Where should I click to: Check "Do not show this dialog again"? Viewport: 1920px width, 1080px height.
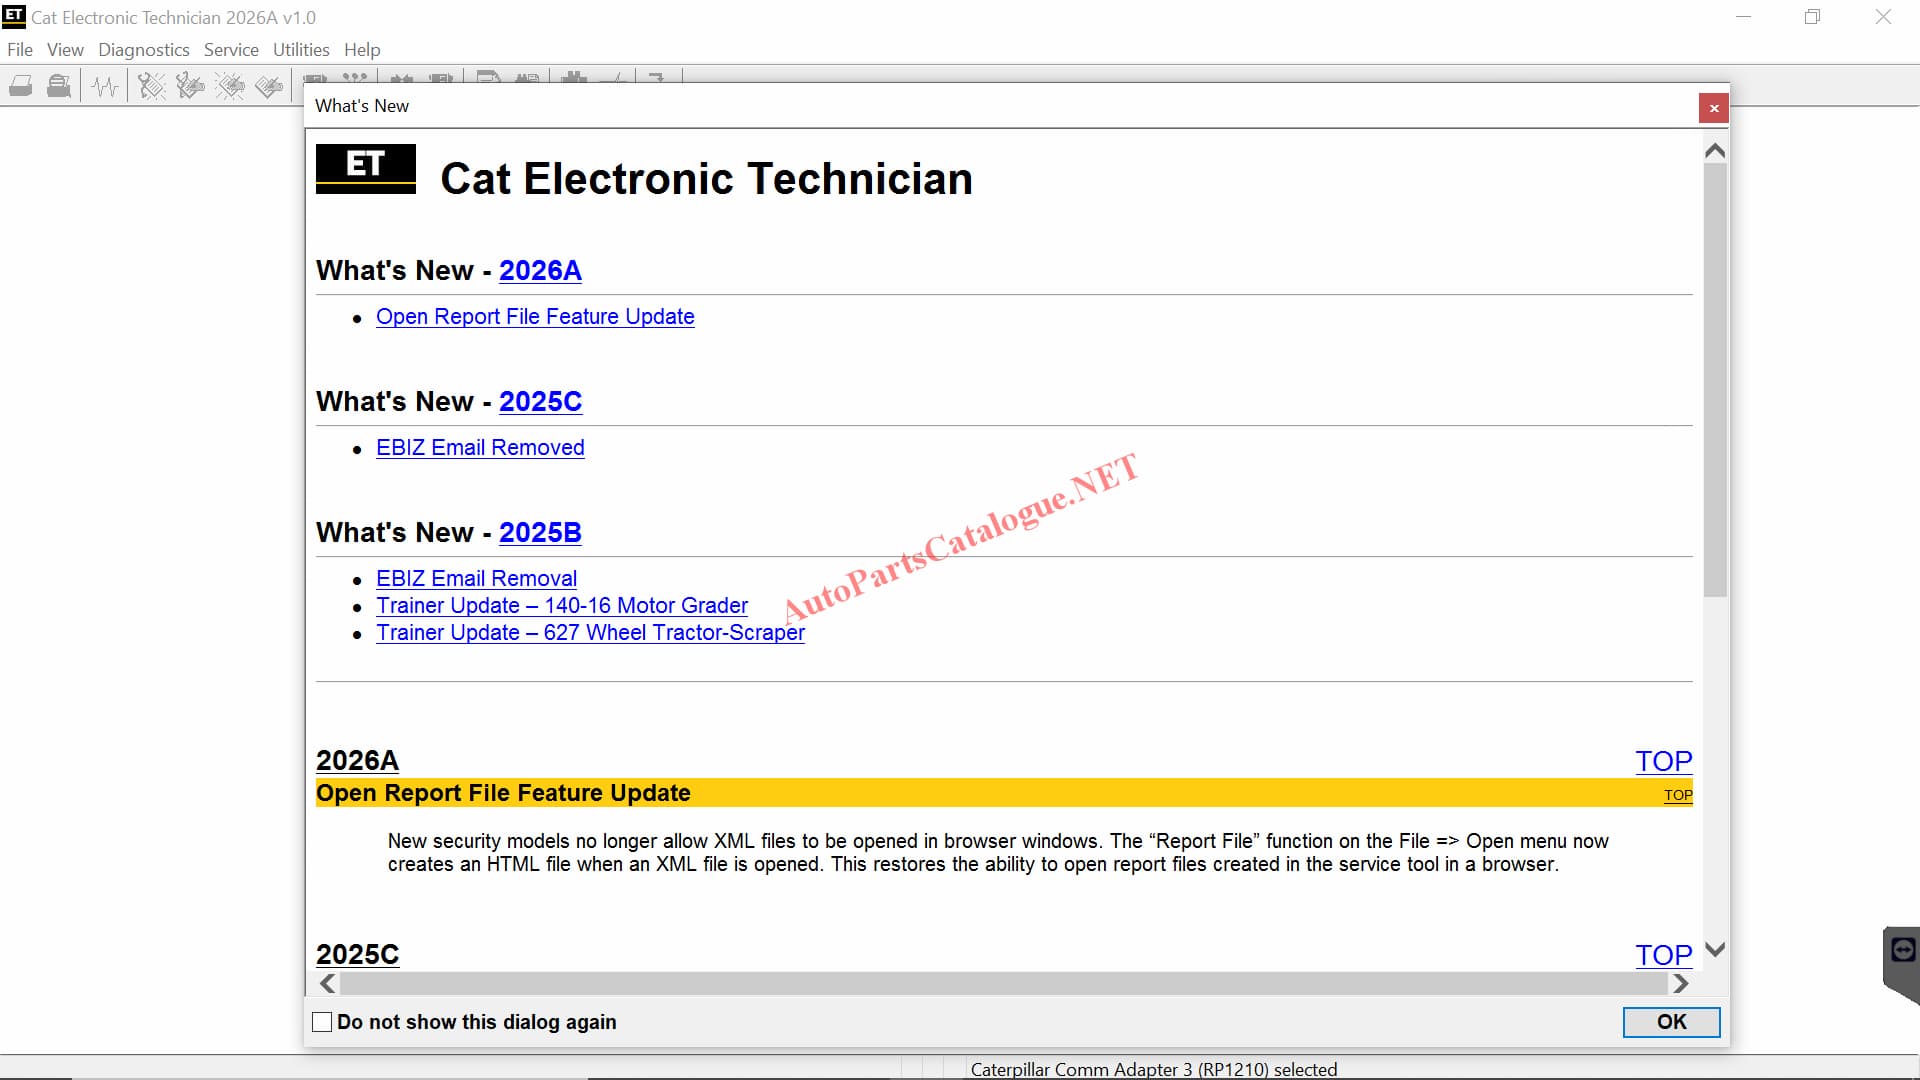click(322, 1022)
